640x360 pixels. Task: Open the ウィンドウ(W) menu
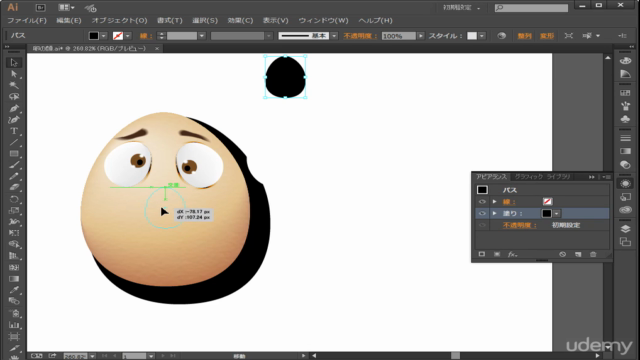(x=323, y=20)
